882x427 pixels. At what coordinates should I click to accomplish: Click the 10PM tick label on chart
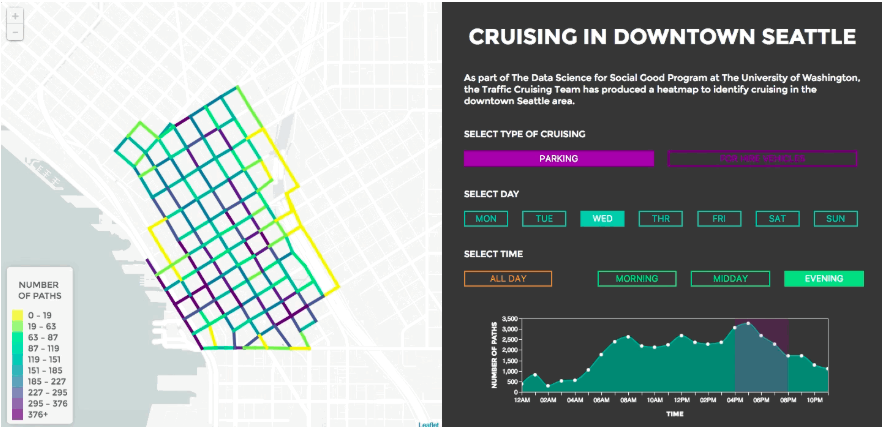point(815,400)
